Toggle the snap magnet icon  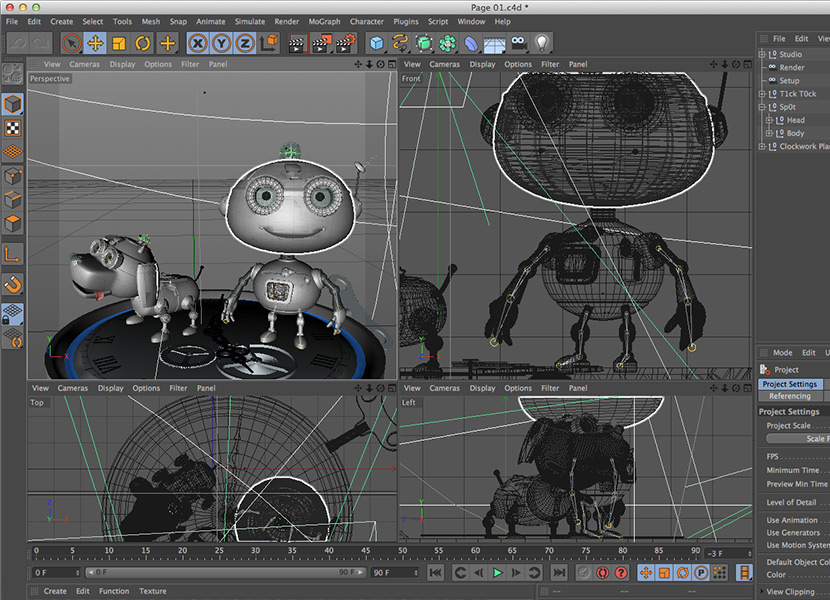point(12,285)
